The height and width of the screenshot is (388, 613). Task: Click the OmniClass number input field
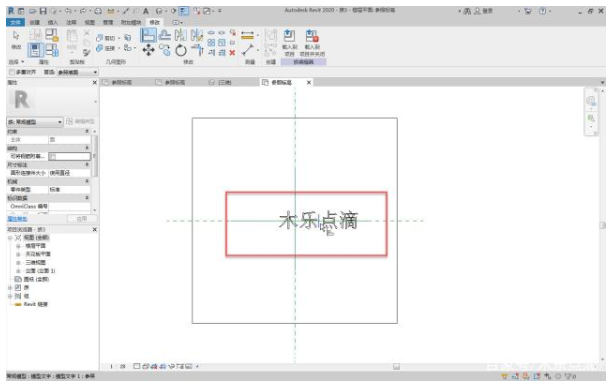70,206
